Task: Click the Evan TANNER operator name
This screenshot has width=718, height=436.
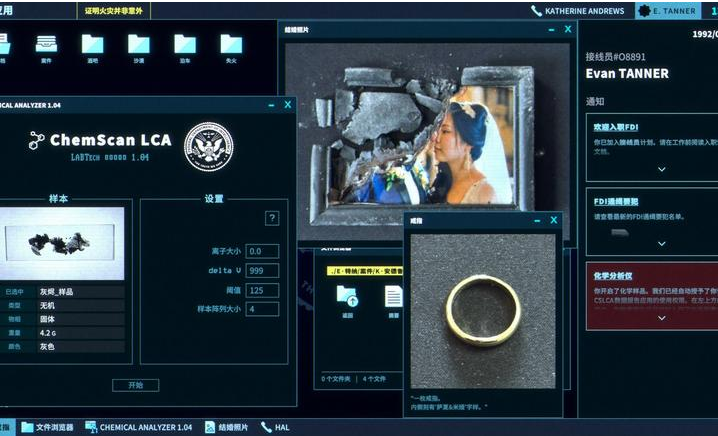Action: [627, 73]
